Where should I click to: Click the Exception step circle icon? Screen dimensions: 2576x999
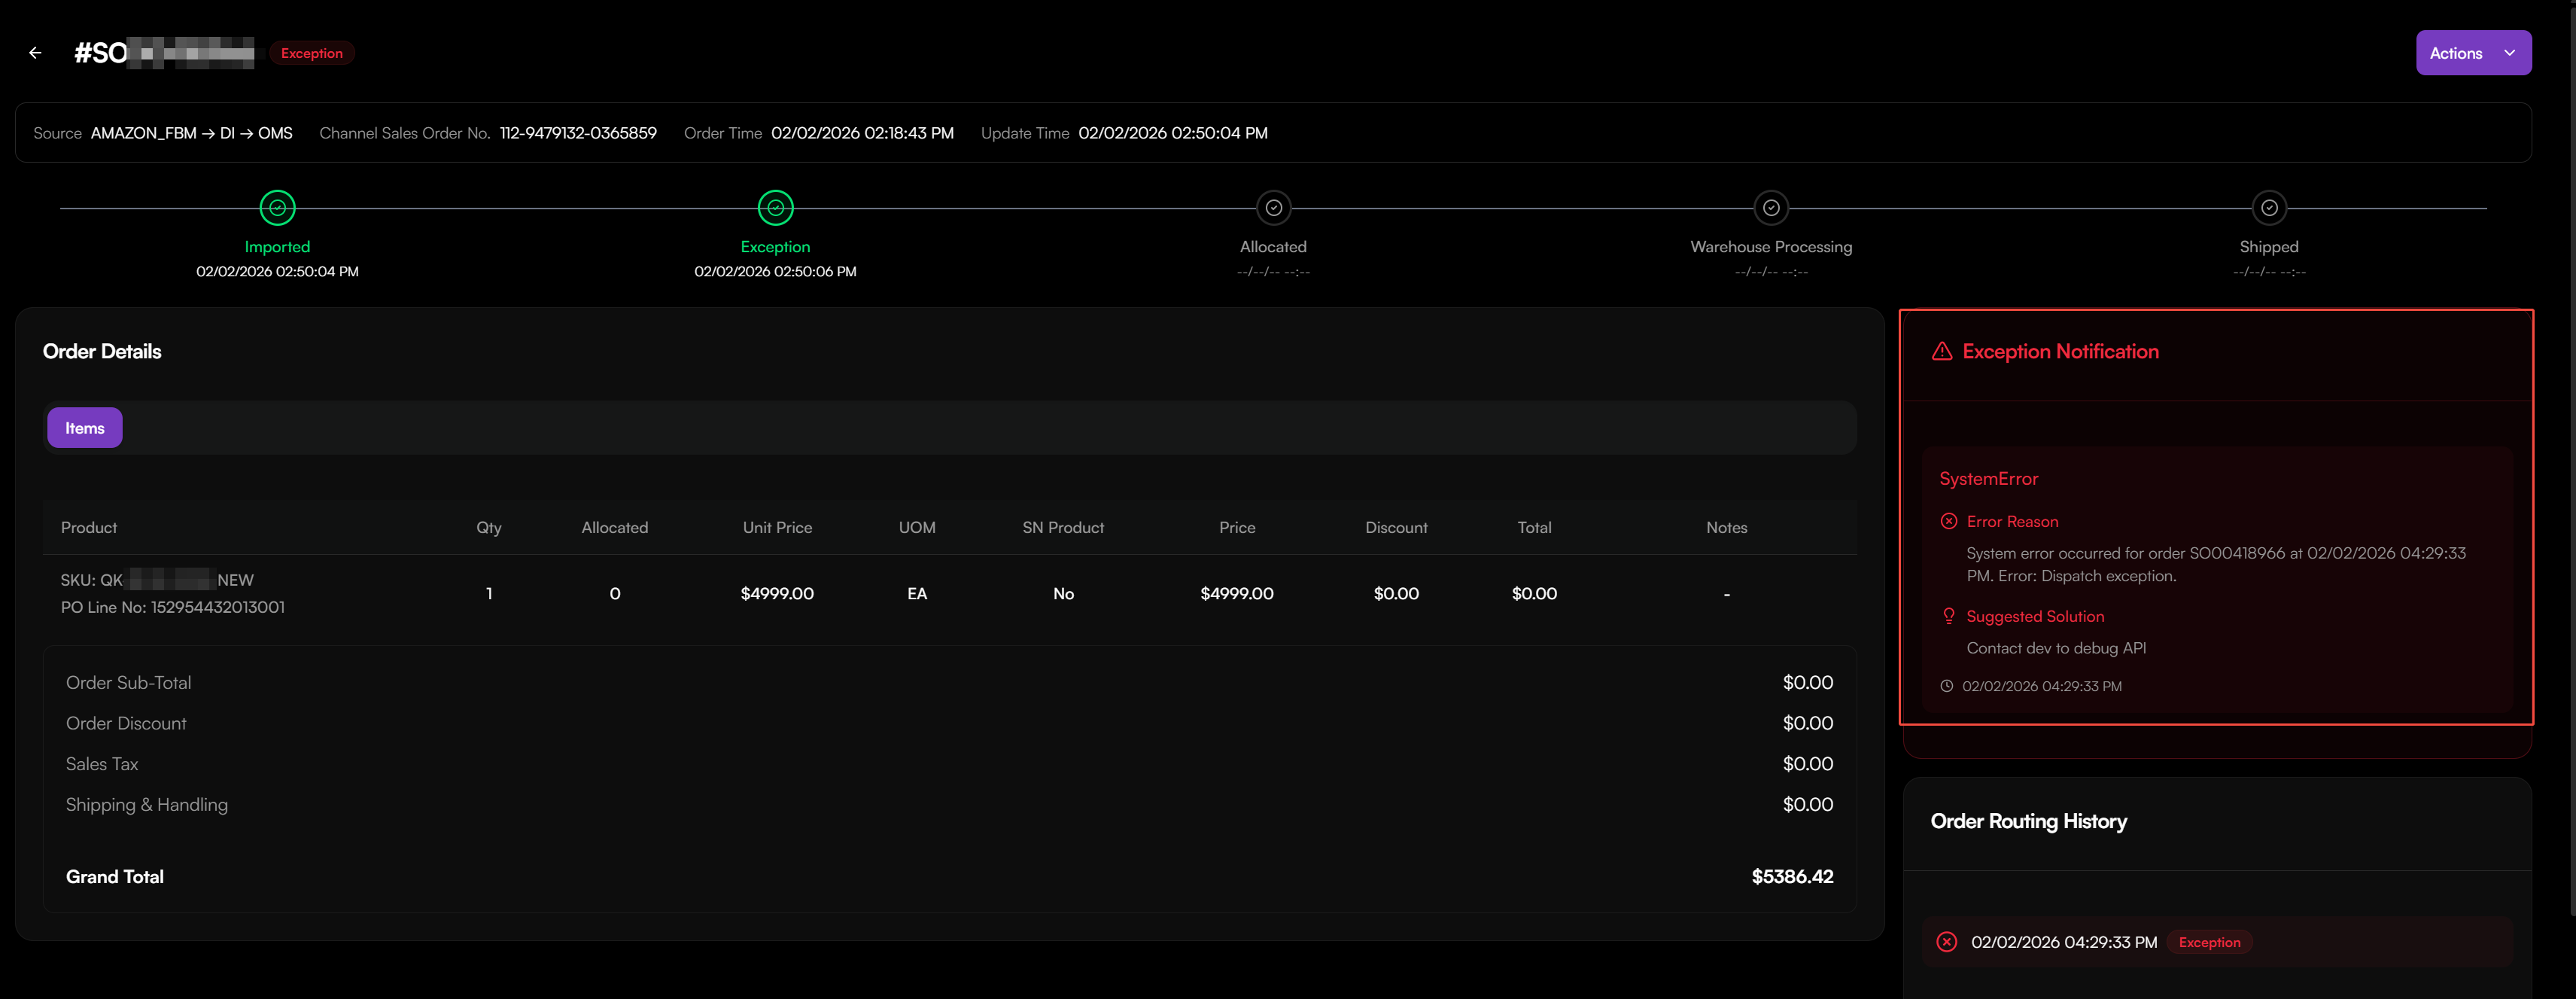tap(775, 208)
